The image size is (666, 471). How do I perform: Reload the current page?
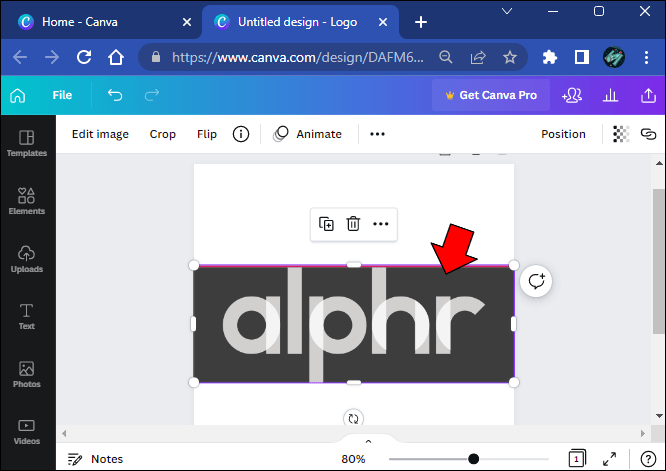(x=84, y=57)
